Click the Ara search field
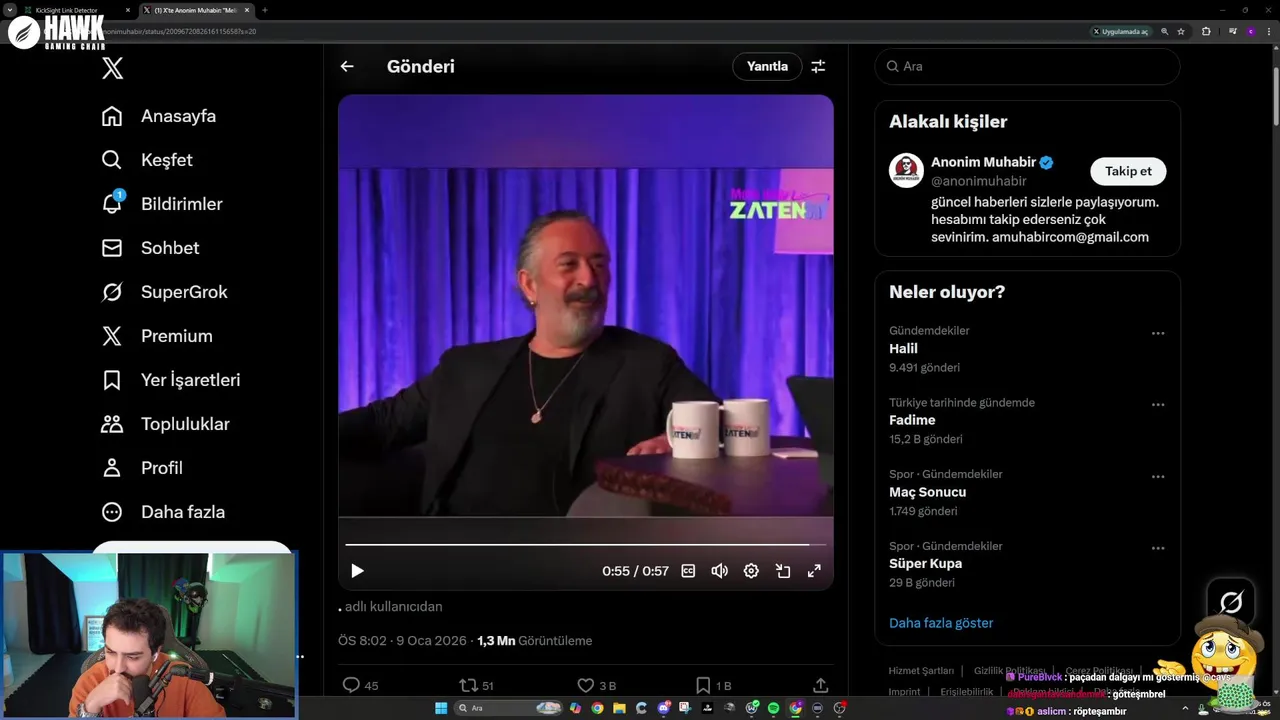 point(1027,66)
